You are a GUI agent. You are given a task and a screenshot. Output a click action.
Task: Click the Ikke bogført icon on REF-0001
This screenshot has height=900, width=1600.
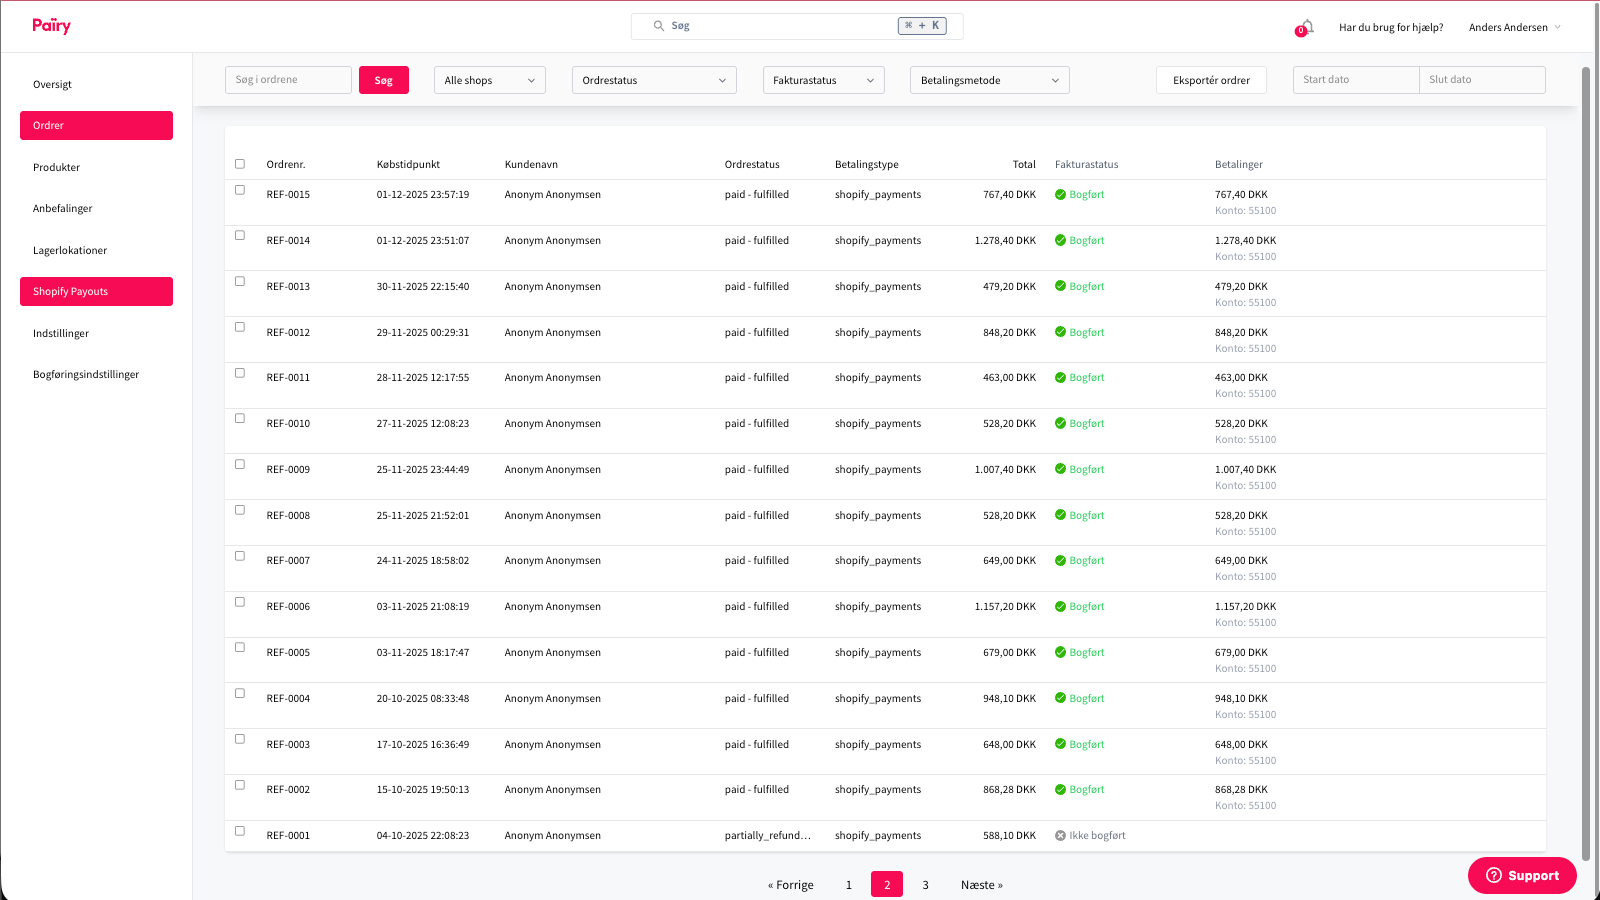pos(1060,835)
